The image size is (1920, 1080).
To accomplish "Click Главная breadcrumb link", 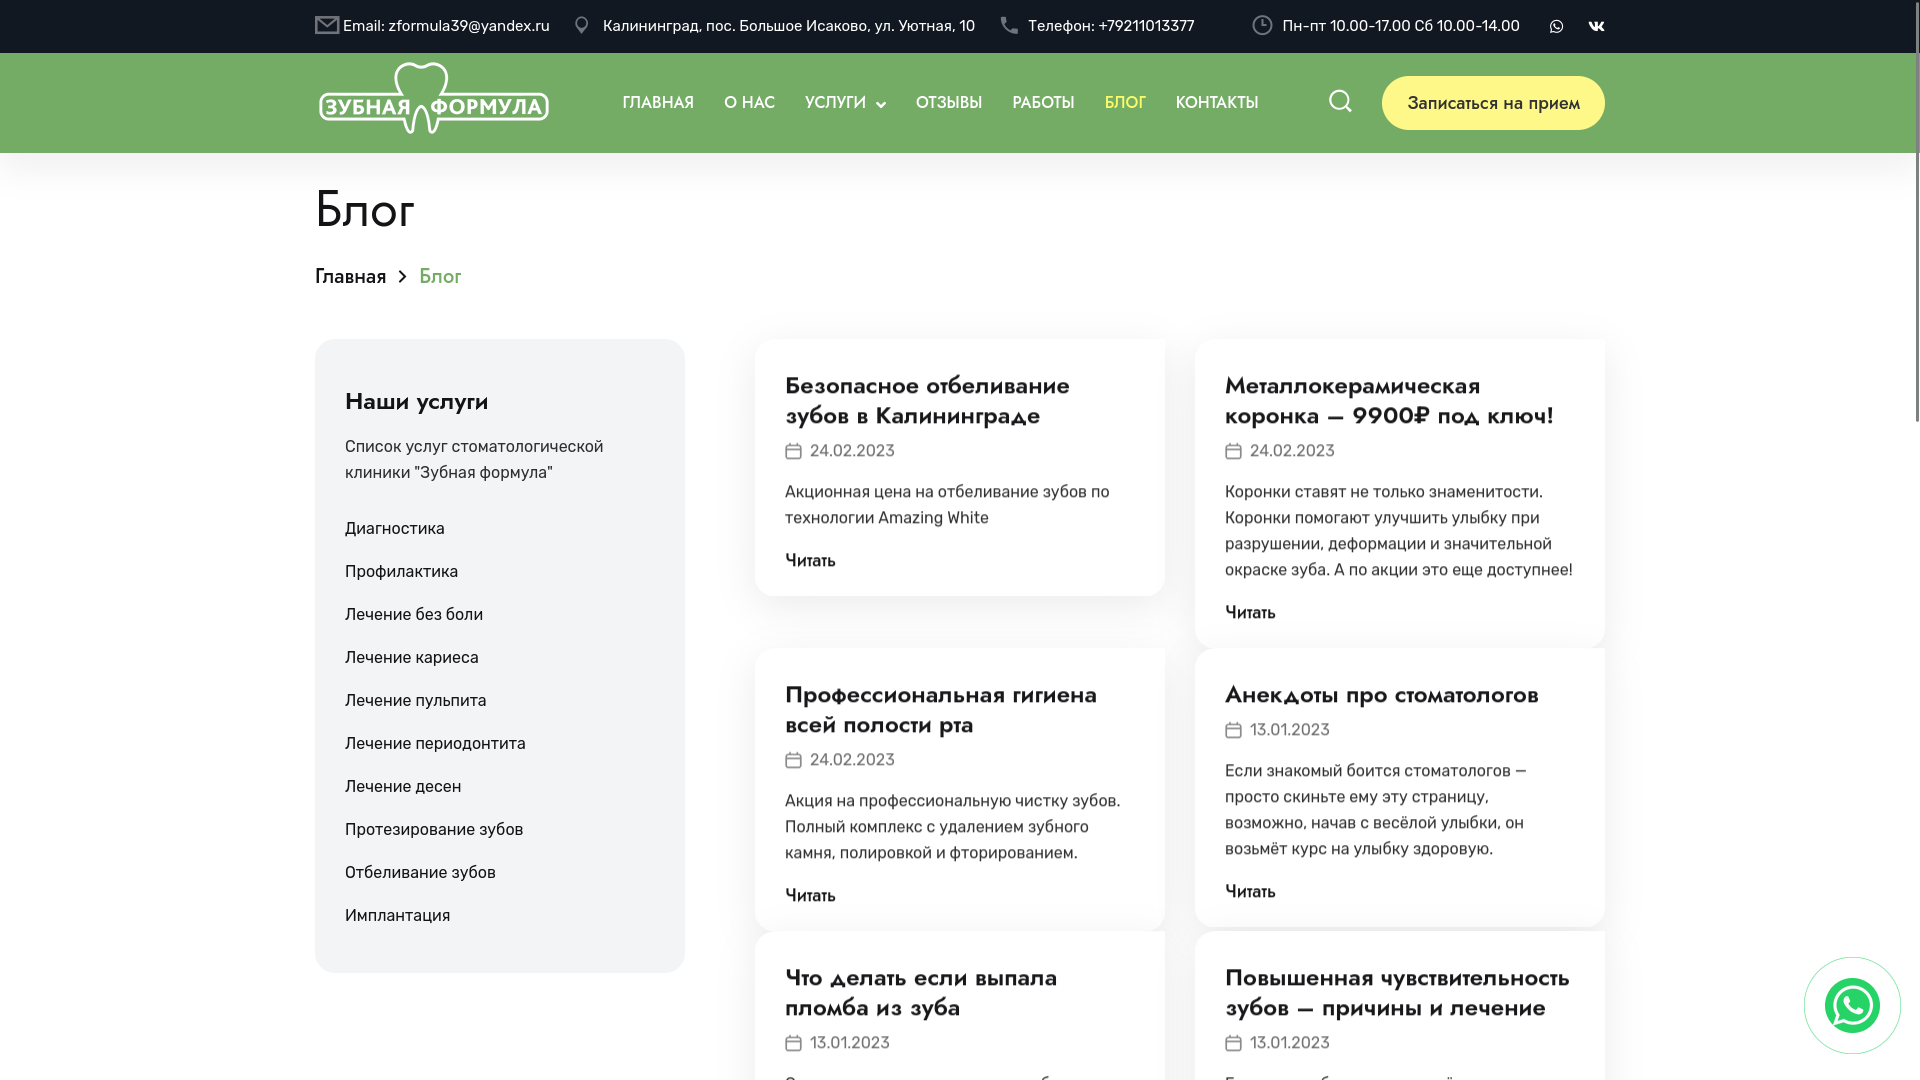I will (350, 277).
